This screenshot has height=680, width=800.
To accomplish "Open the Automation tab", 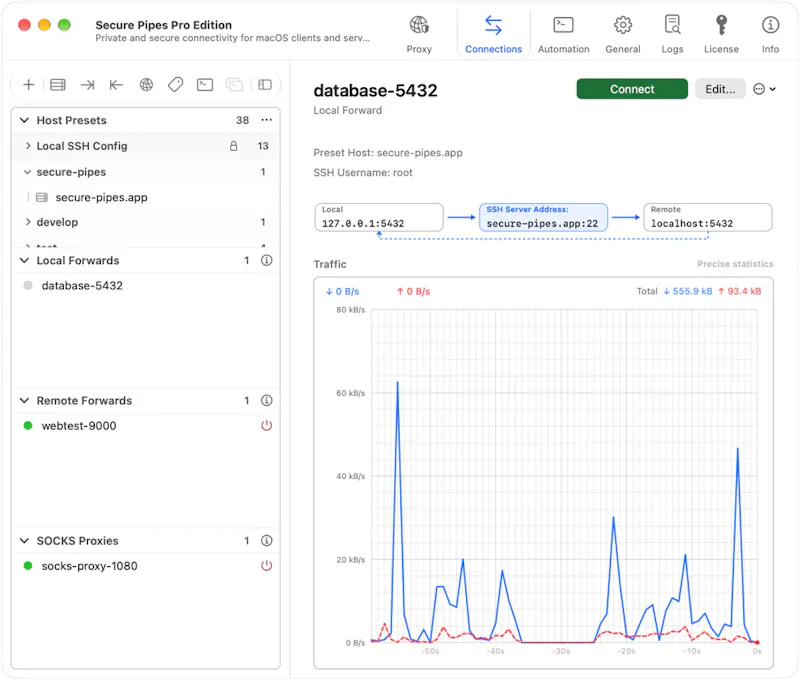I will (563, 34).
